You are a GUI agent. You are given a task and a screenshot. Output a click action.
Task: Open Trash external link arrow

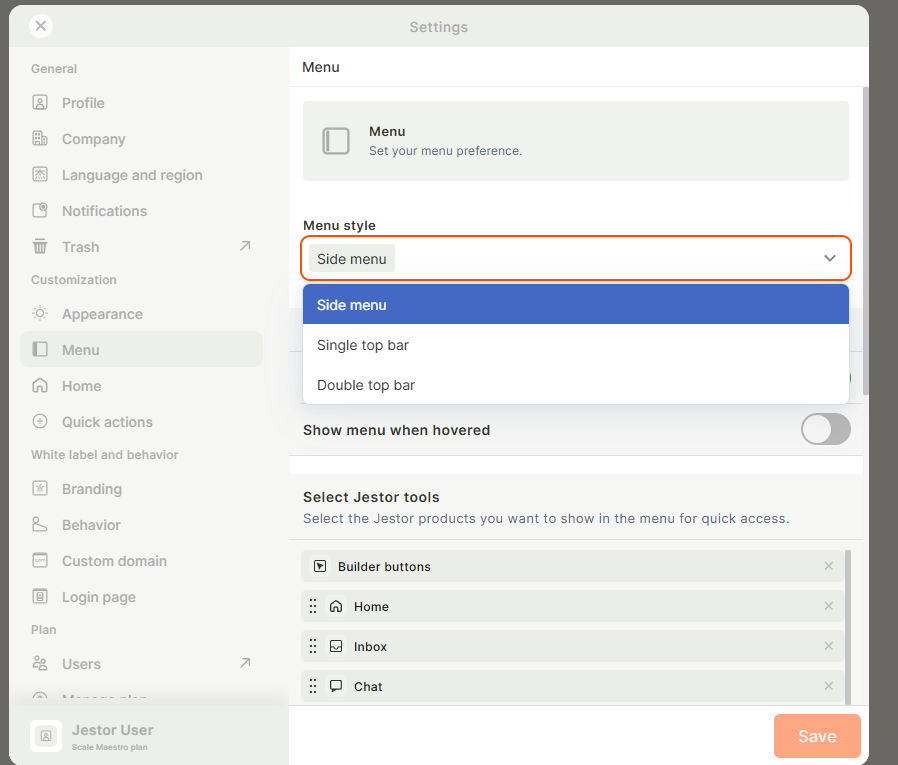coord(245,246)
